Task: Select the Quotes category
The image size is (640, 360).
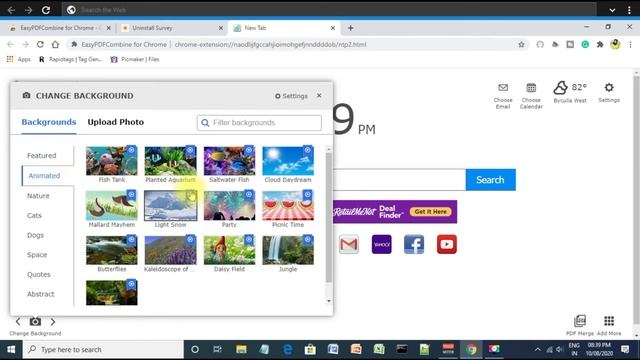Action: pos(39,274)
